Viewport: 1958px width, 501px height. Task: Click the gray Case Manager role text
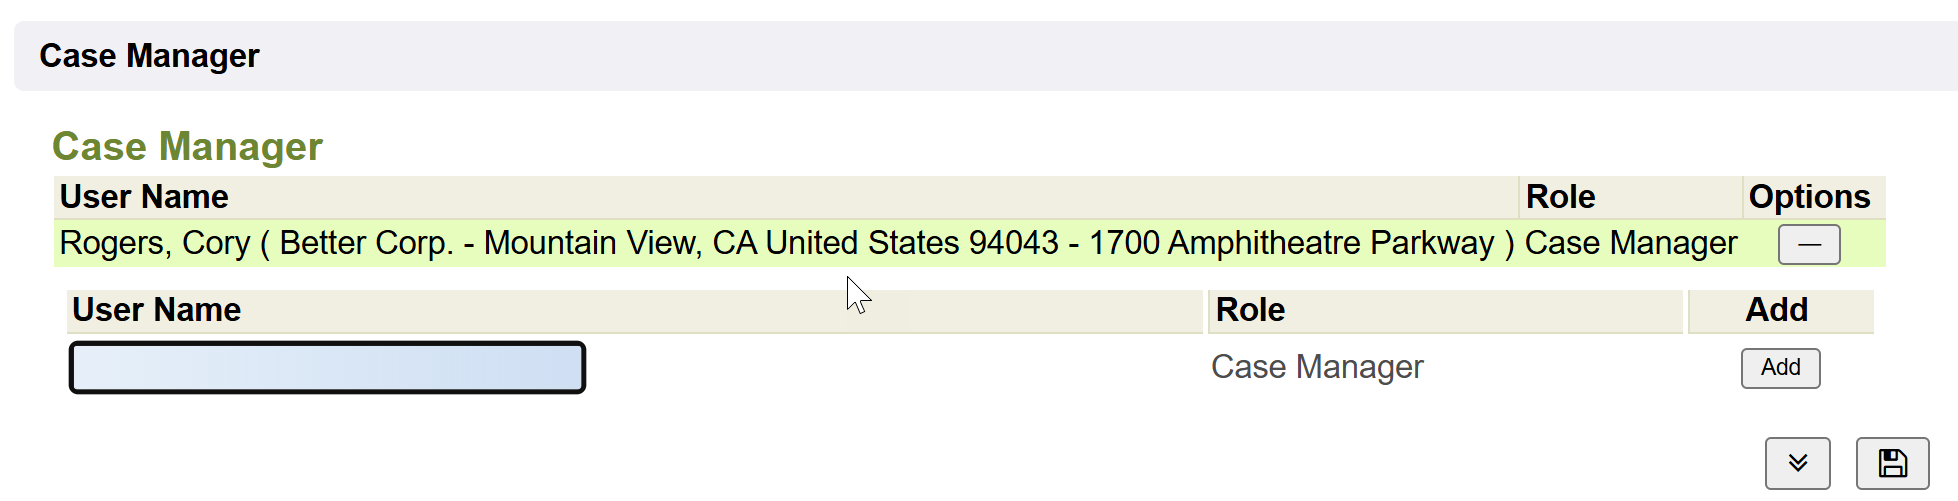tap(1316, 367)
